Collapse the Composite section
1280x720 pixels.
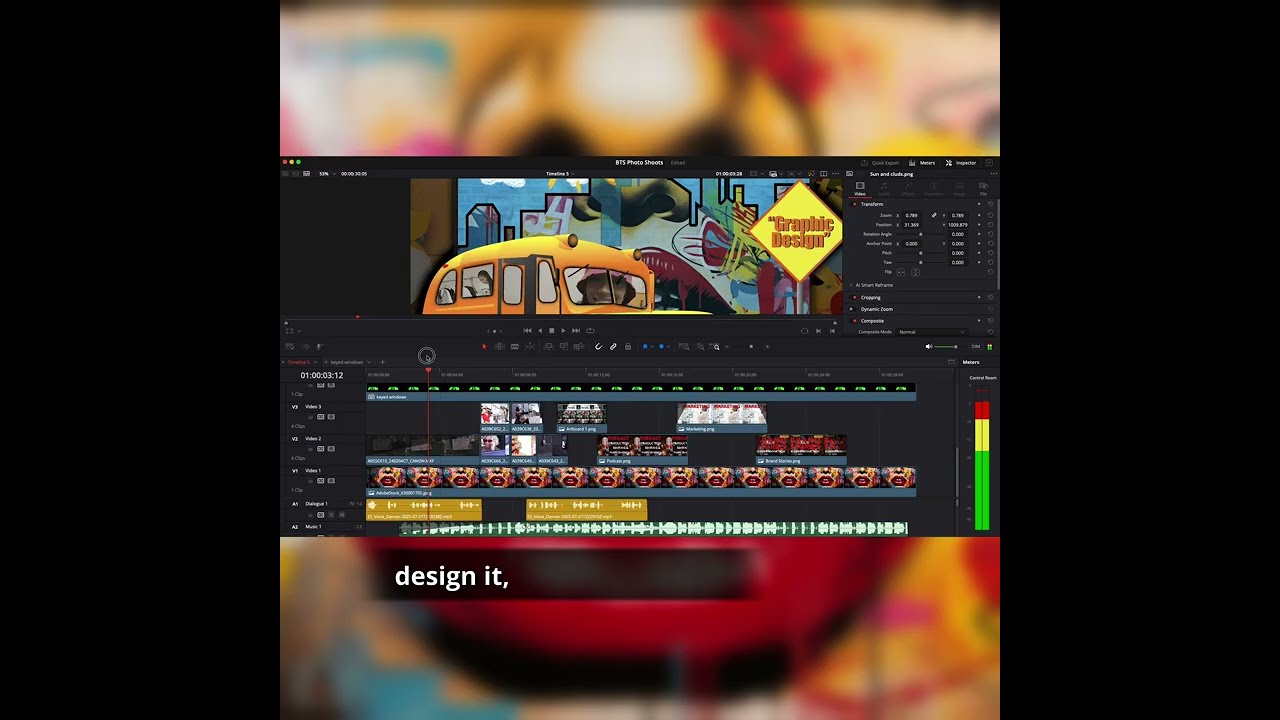pyautogui.click(x=872, y=321)
